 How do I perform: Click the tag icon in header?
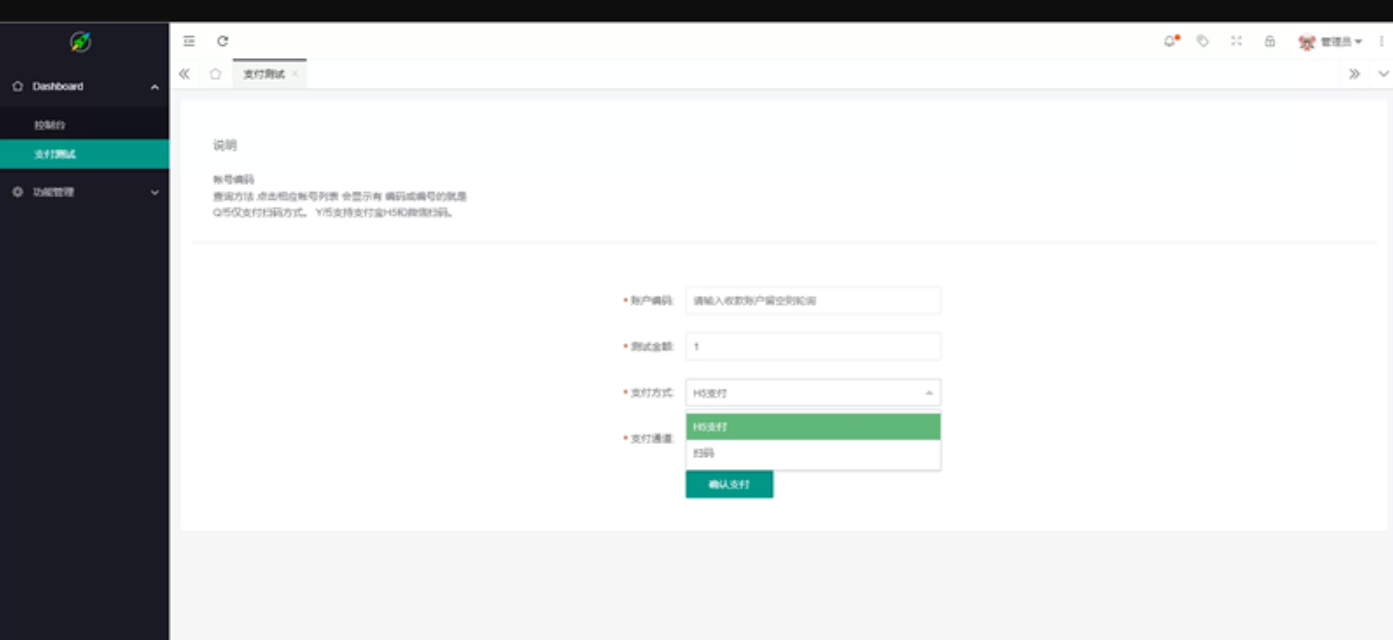(1203, 41)
